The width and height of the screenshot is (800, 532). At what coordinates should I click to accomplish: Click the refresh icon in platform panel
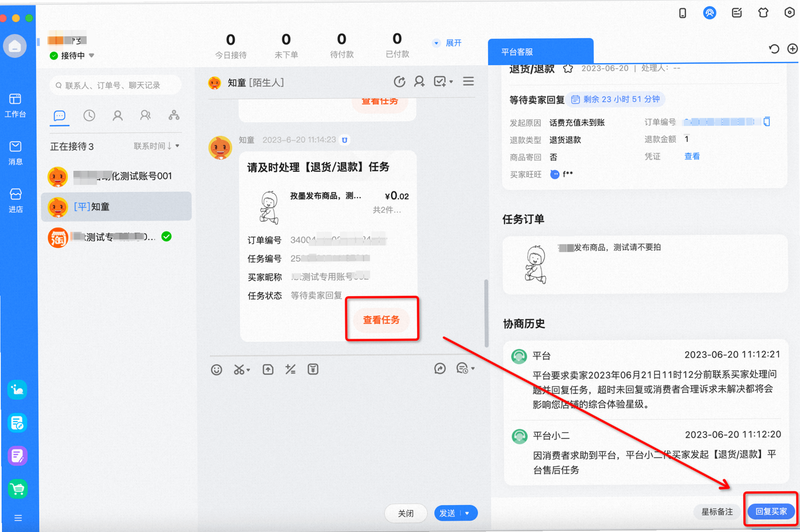(774, 49)
